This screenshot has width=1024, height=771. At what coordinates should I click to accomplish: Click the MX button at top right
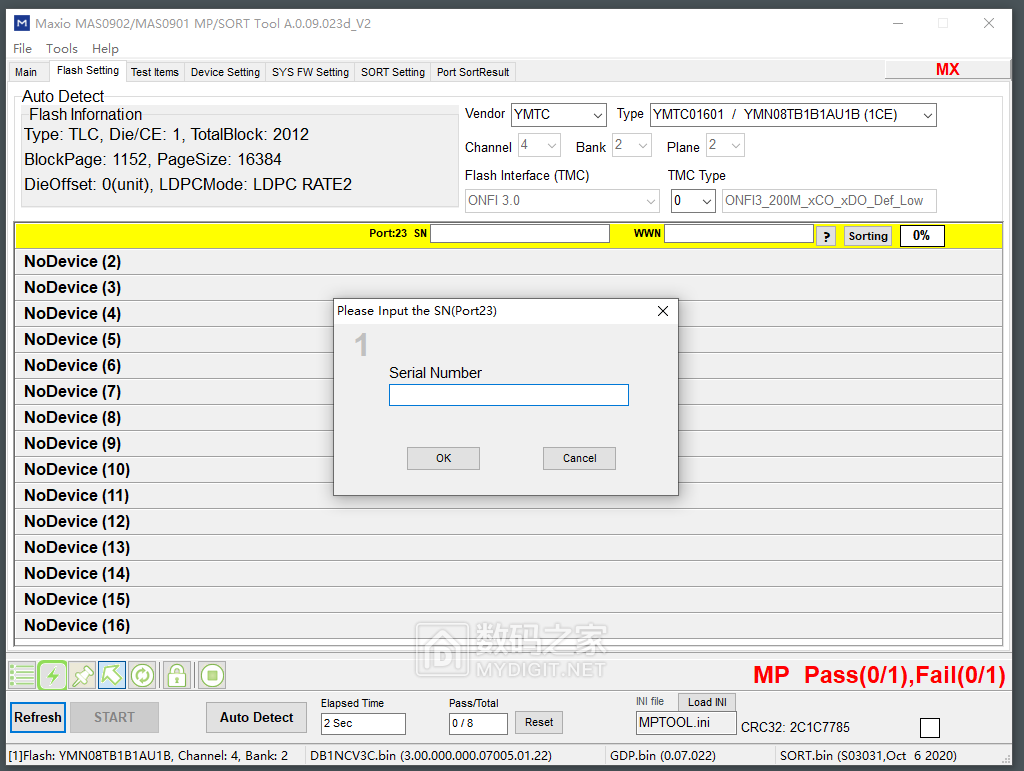coord(948,69)
